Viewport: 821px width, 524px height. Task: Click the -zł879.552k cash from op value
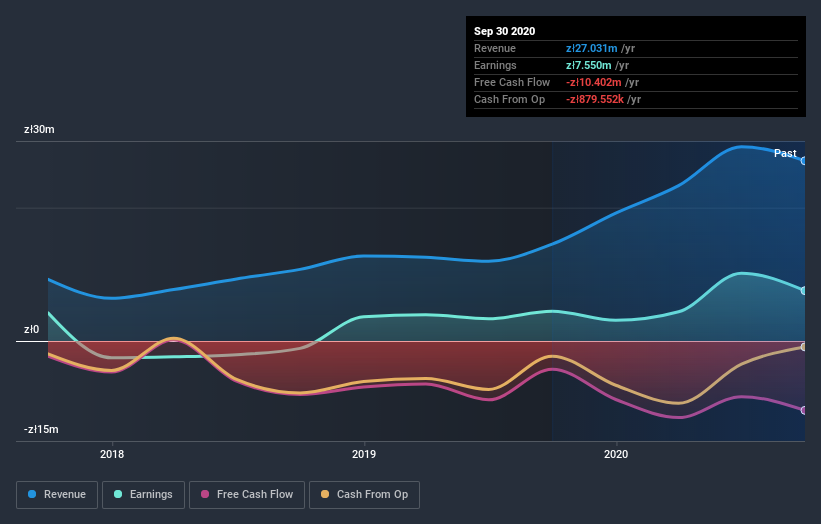tap(595, 99)
